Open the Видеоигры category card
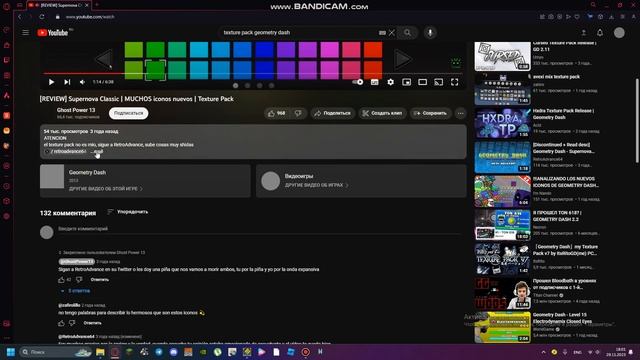640x360 pixels. tap(361, 181)
